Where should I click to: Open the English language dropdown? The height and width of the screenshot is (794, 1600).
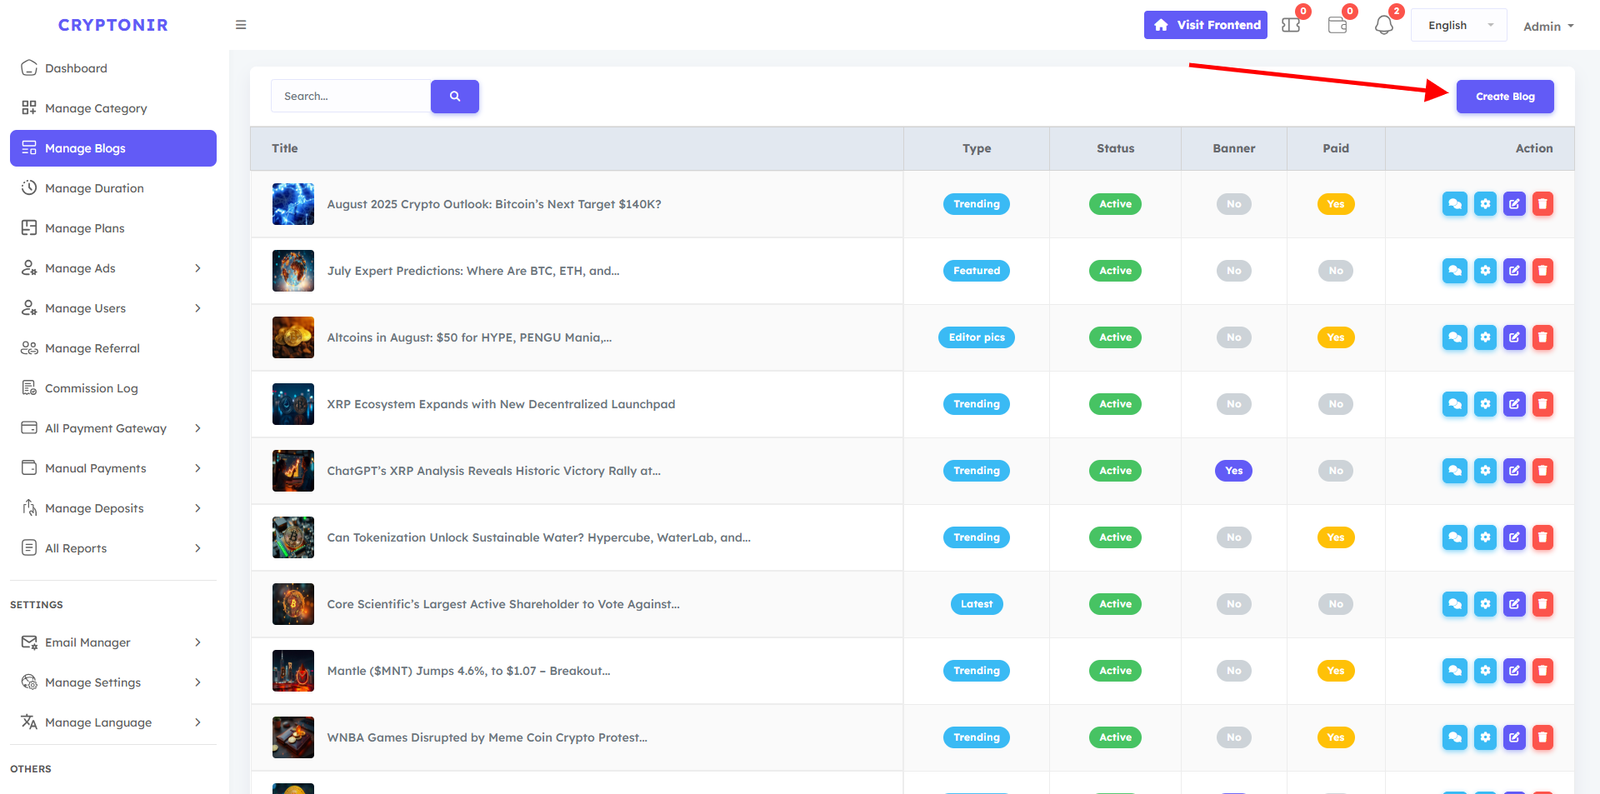click(x=1458, y=26)
